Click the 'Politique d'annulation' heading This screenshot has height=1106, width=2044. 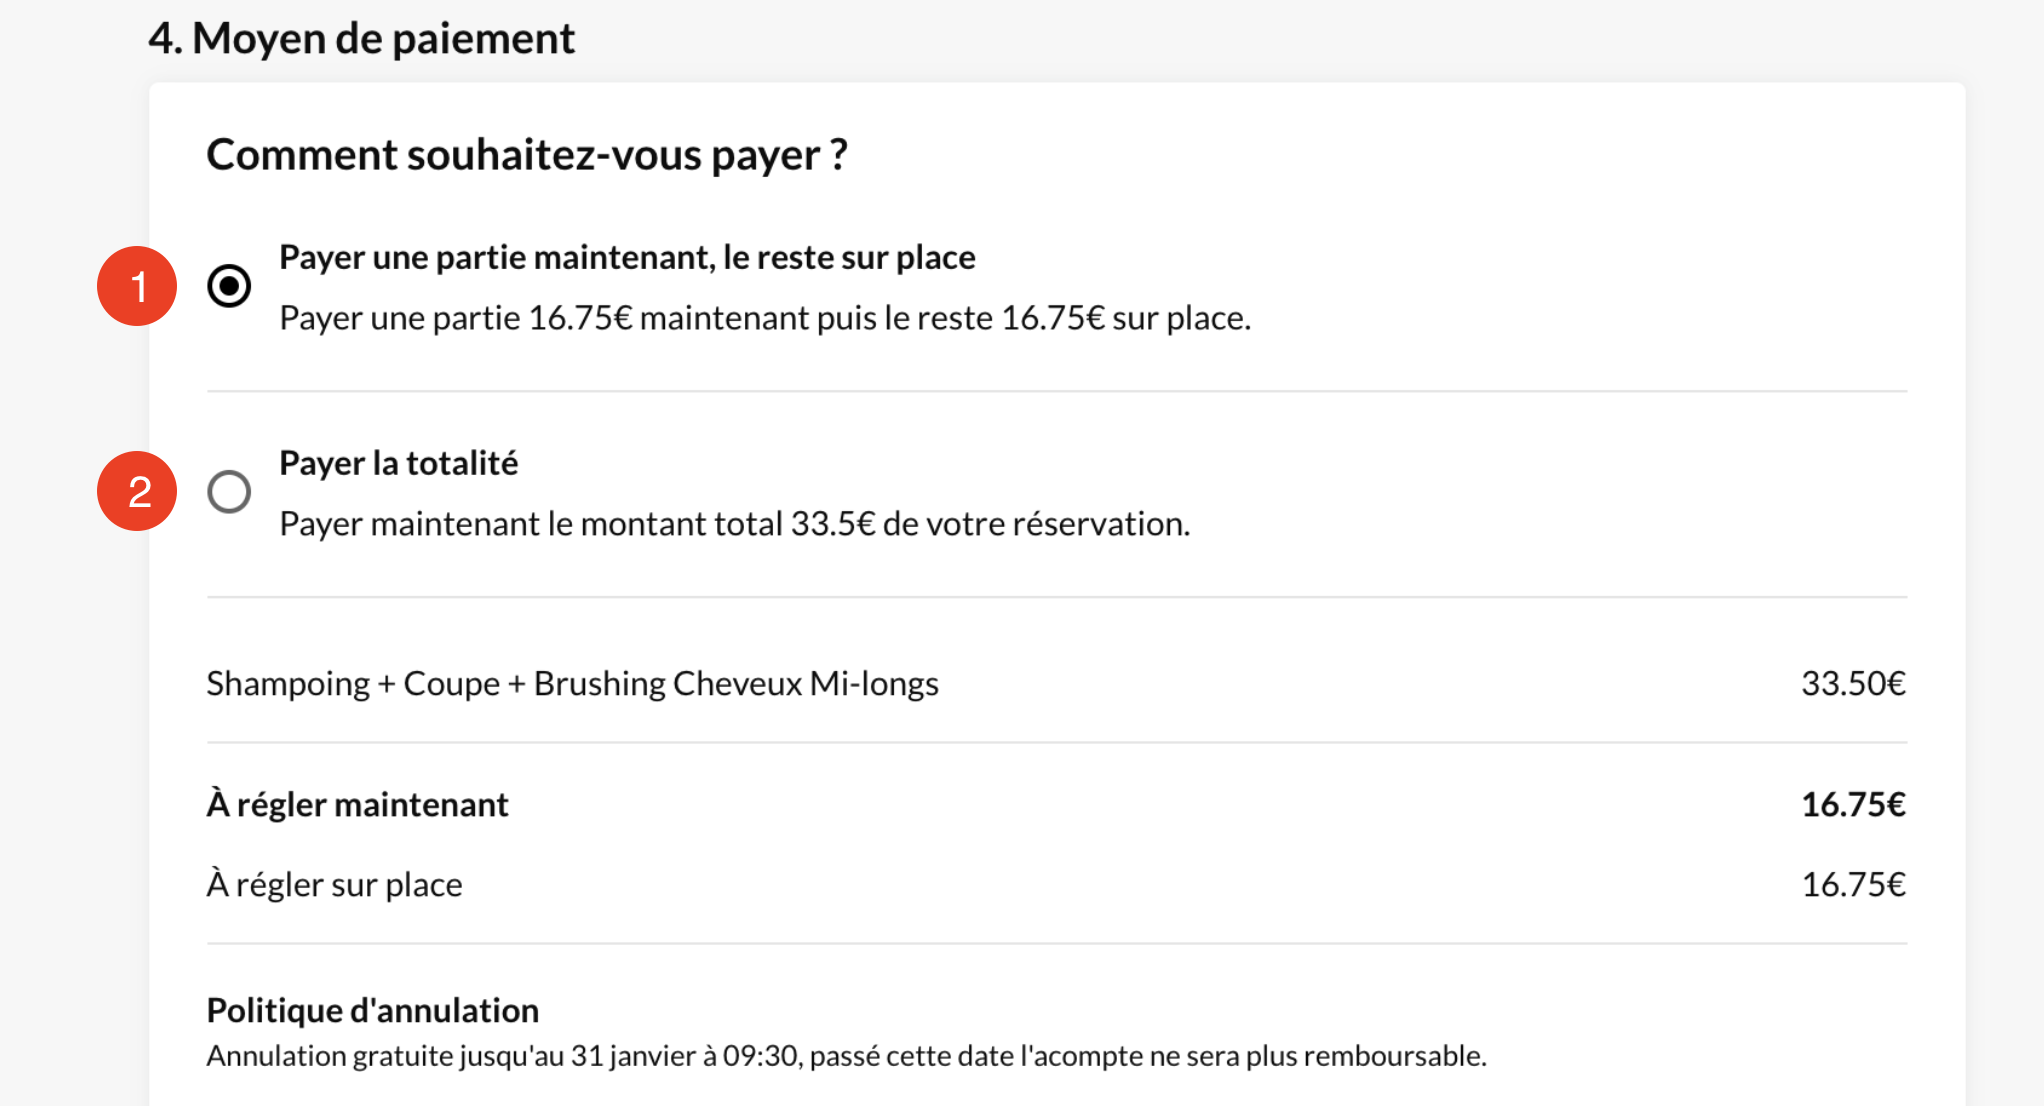(372, 1010)
